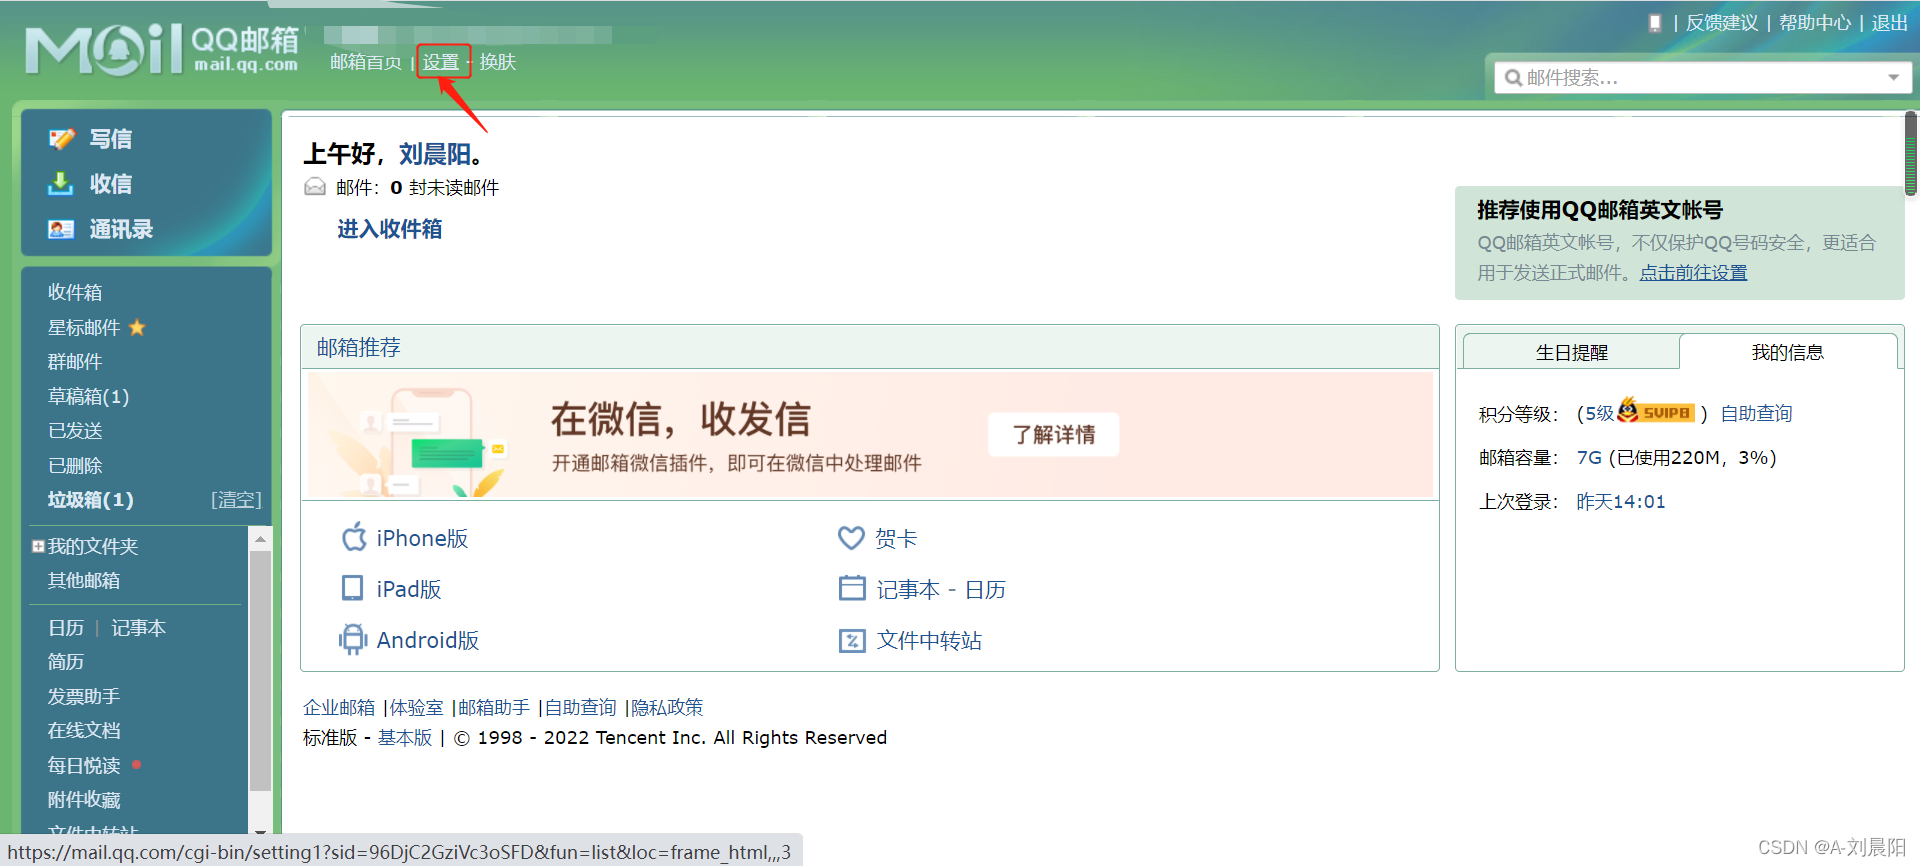The height and width of the screenshot is (866, 1920).
Task: Open 换肤 to change the skin
Action: tap(498, 62)
